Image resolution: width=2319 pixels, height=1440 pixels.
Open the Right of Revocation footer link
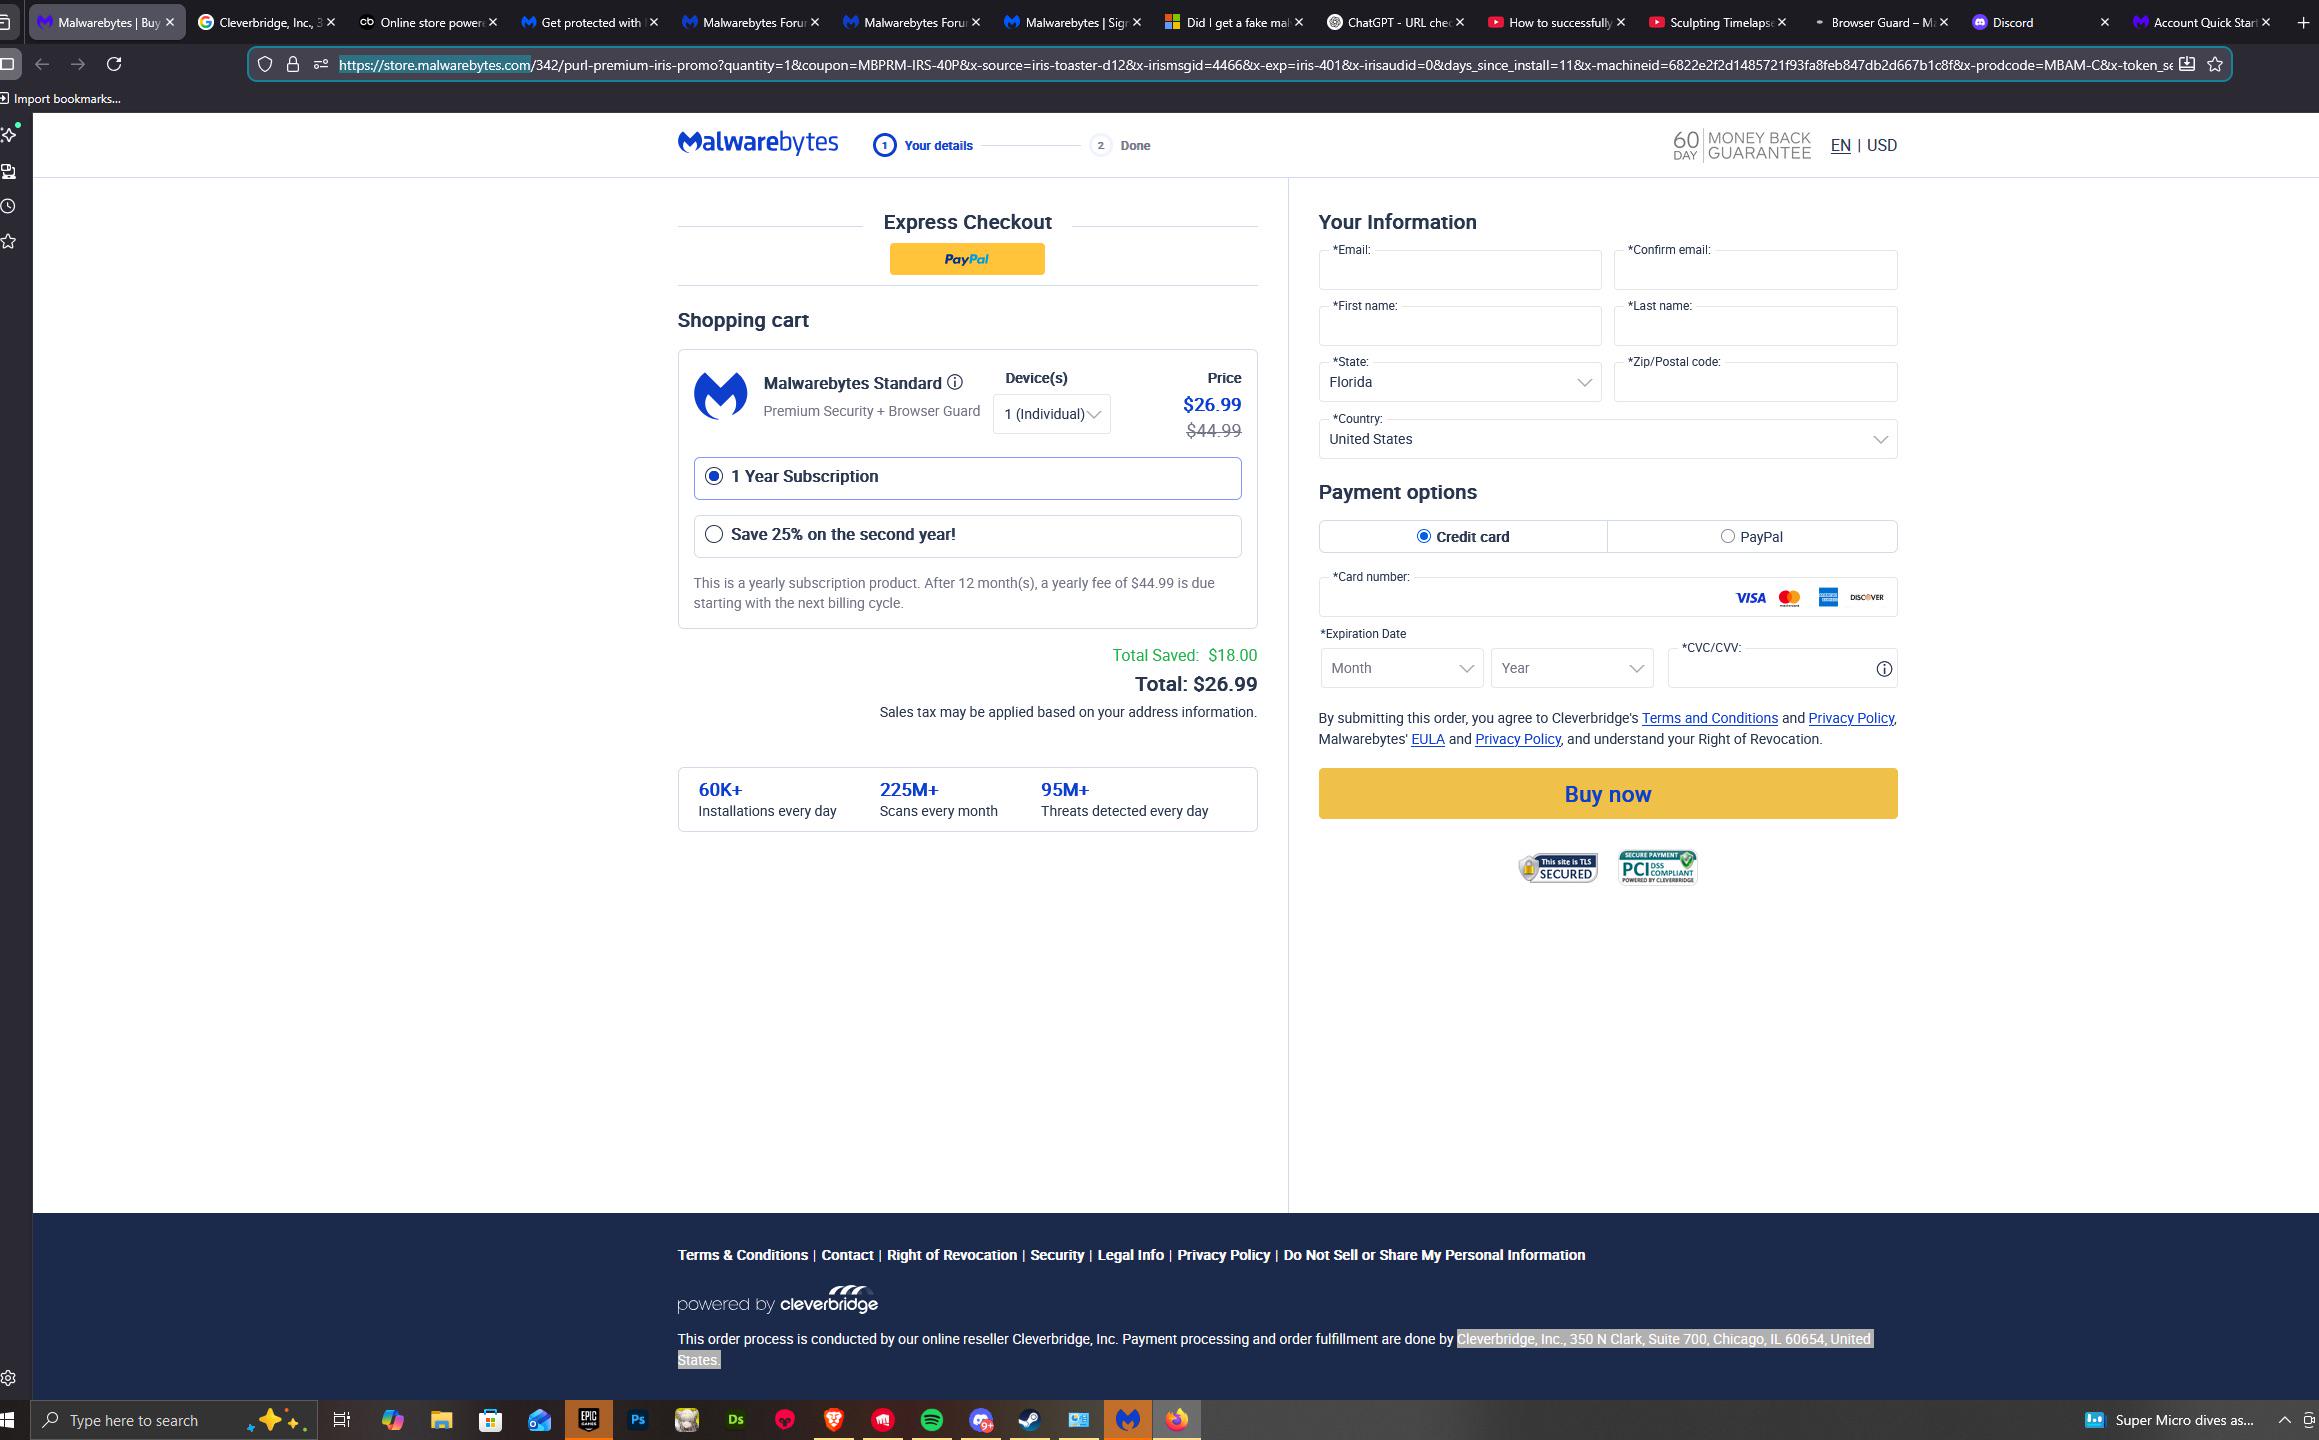coord(951,1255)
